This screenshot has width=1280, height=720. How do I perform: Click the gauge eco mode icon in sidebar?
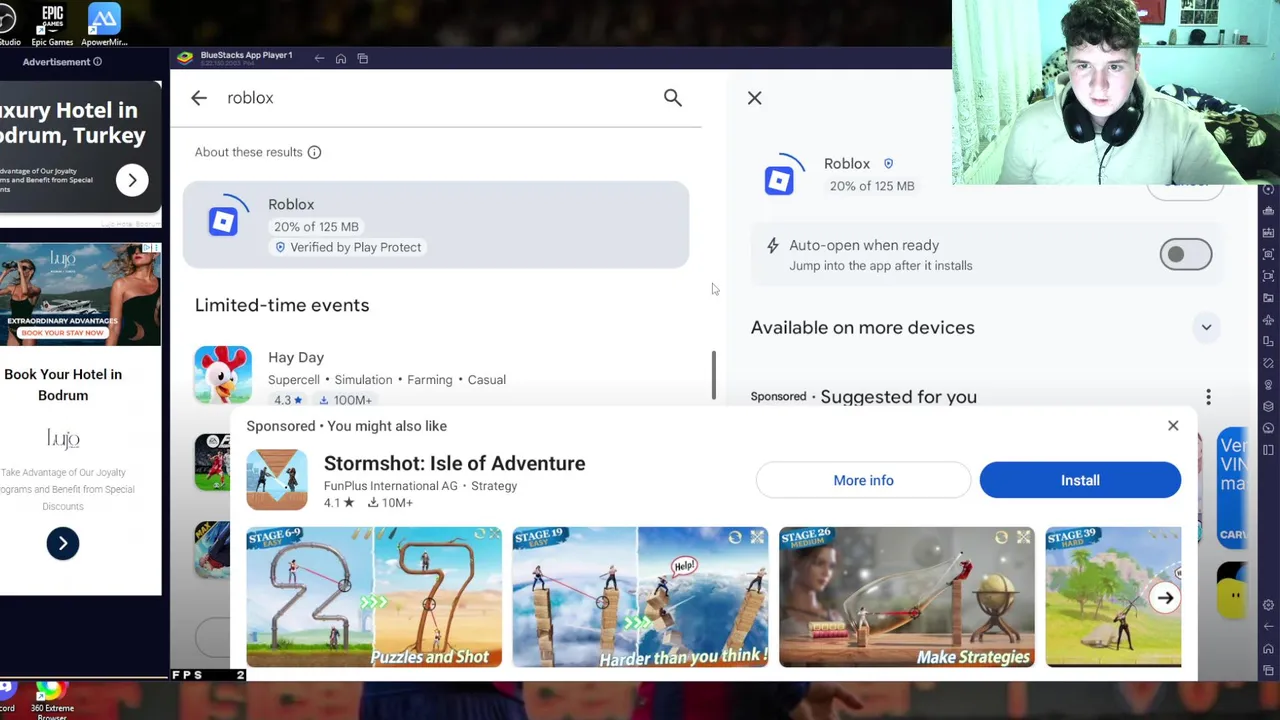pyautogui.click(x=1268, y=428)
